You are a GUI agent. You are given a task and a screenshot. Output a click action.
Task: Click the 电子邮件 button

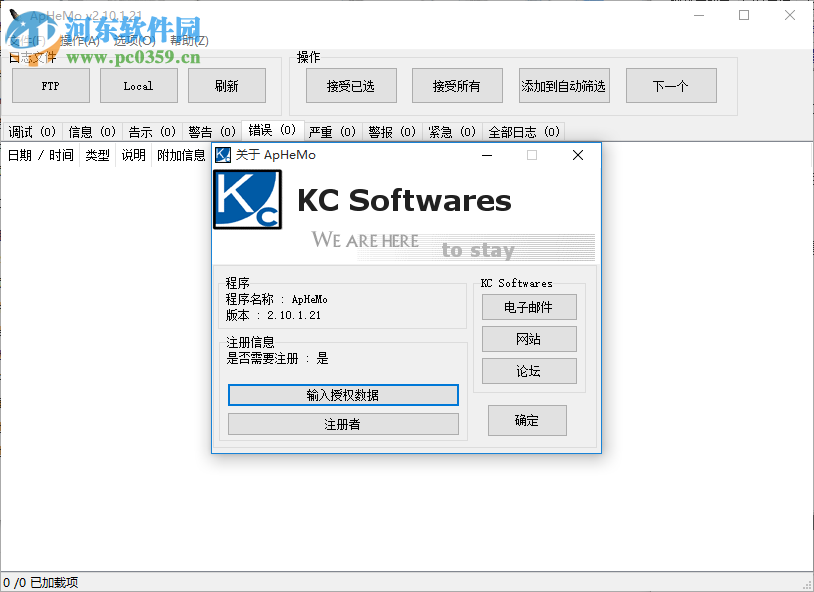tap(529, 307)
